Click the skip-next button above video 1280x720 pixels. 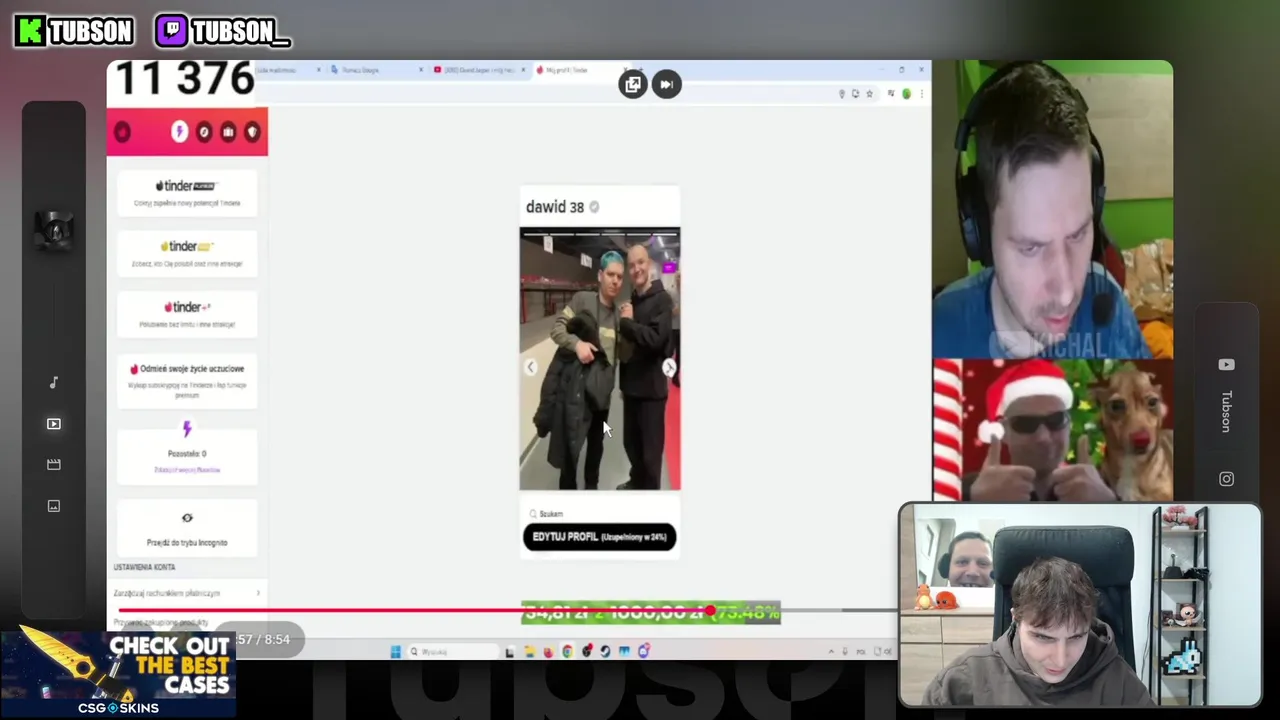tap(667, 85)
